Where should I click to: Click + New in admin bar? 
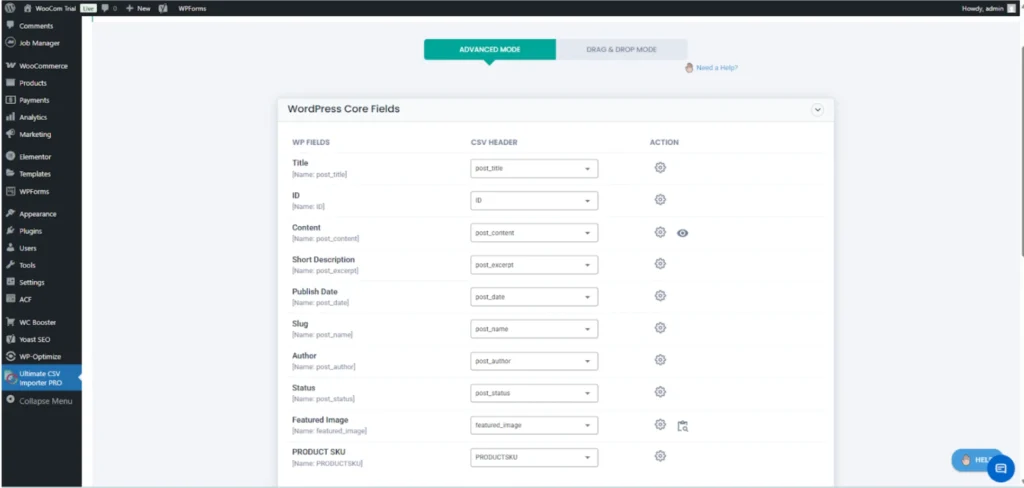click(x=138, y=8)
